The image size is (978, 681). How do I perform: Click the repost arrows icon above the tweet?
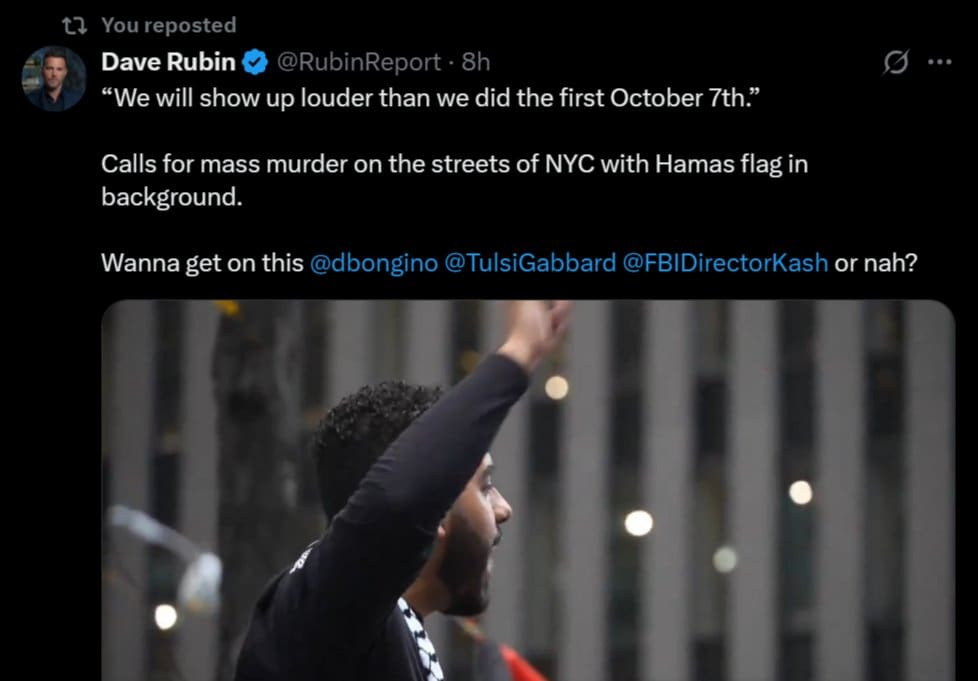(75, 25)
